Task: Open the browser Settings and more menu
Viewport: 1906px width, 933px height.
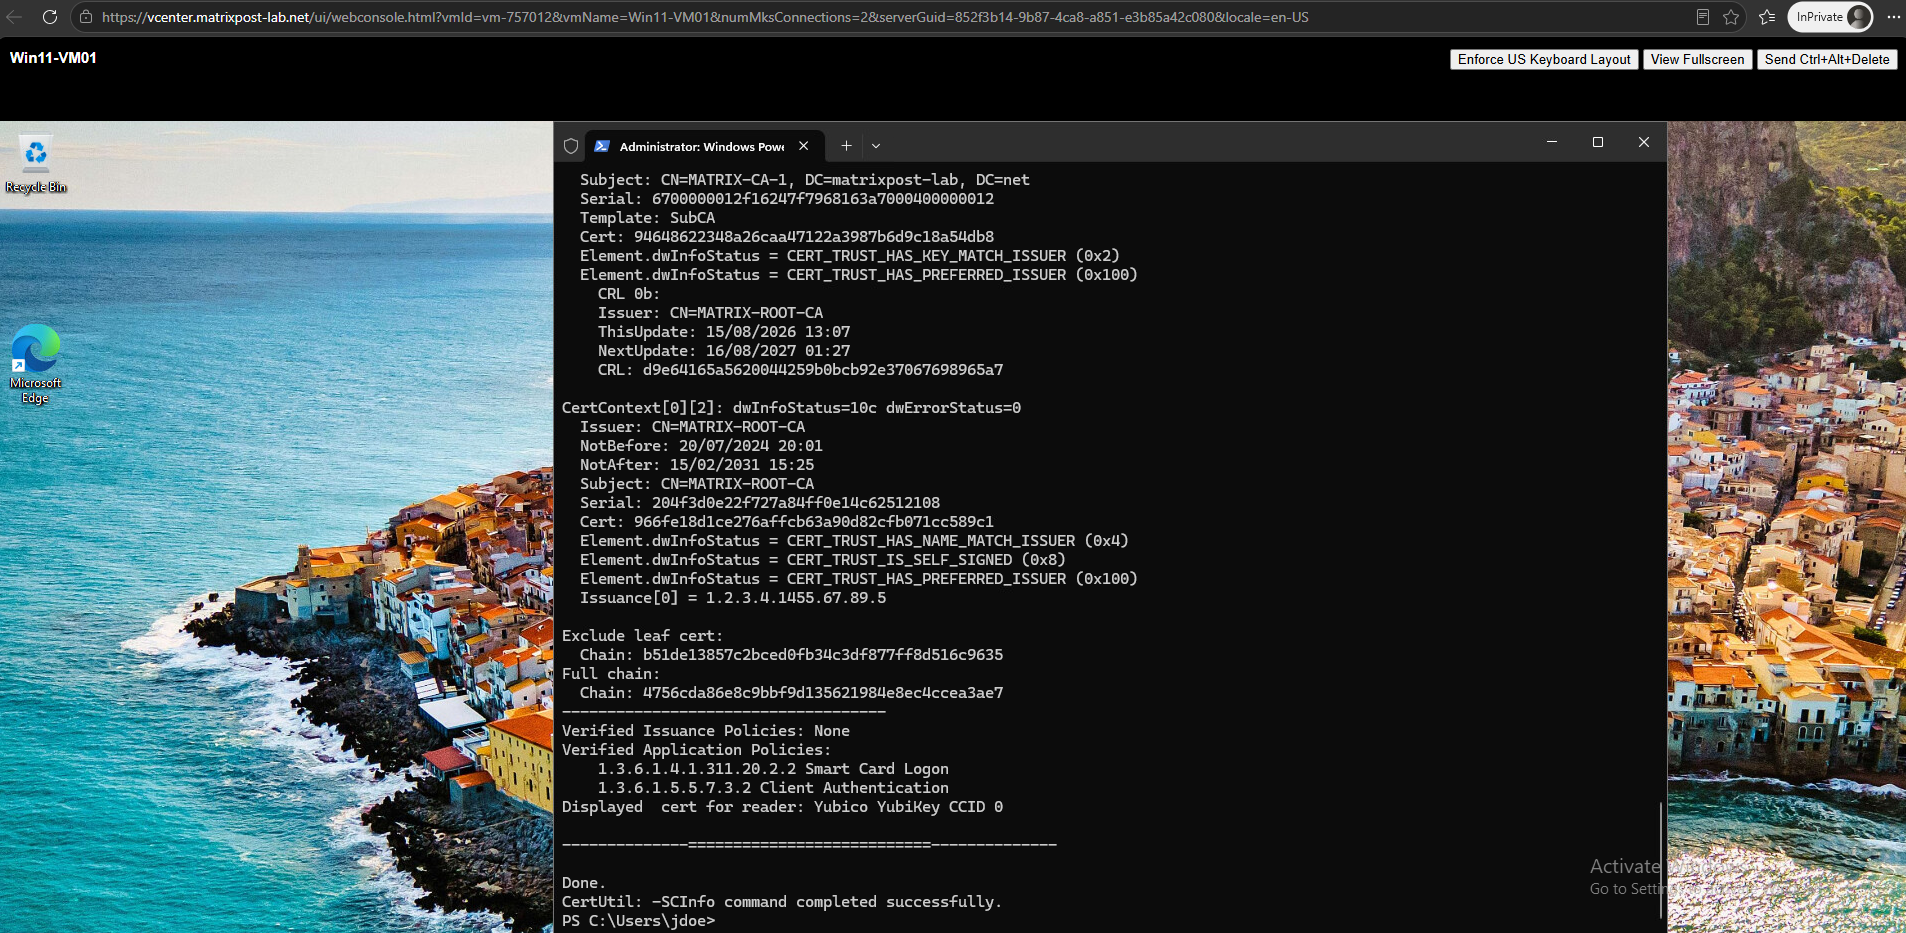Action: [x=1893, y=17]
